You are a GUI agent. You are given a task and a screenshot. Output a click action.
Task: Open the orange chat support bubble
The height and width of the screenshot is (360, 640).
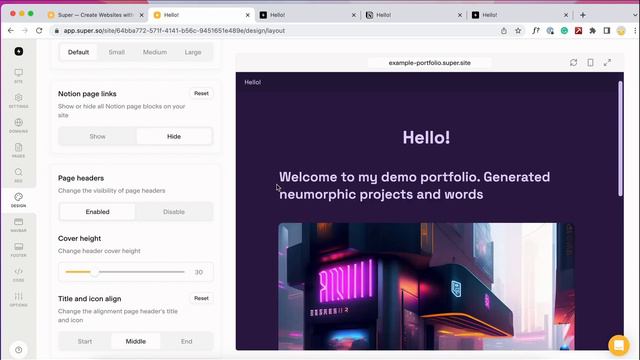619,345
